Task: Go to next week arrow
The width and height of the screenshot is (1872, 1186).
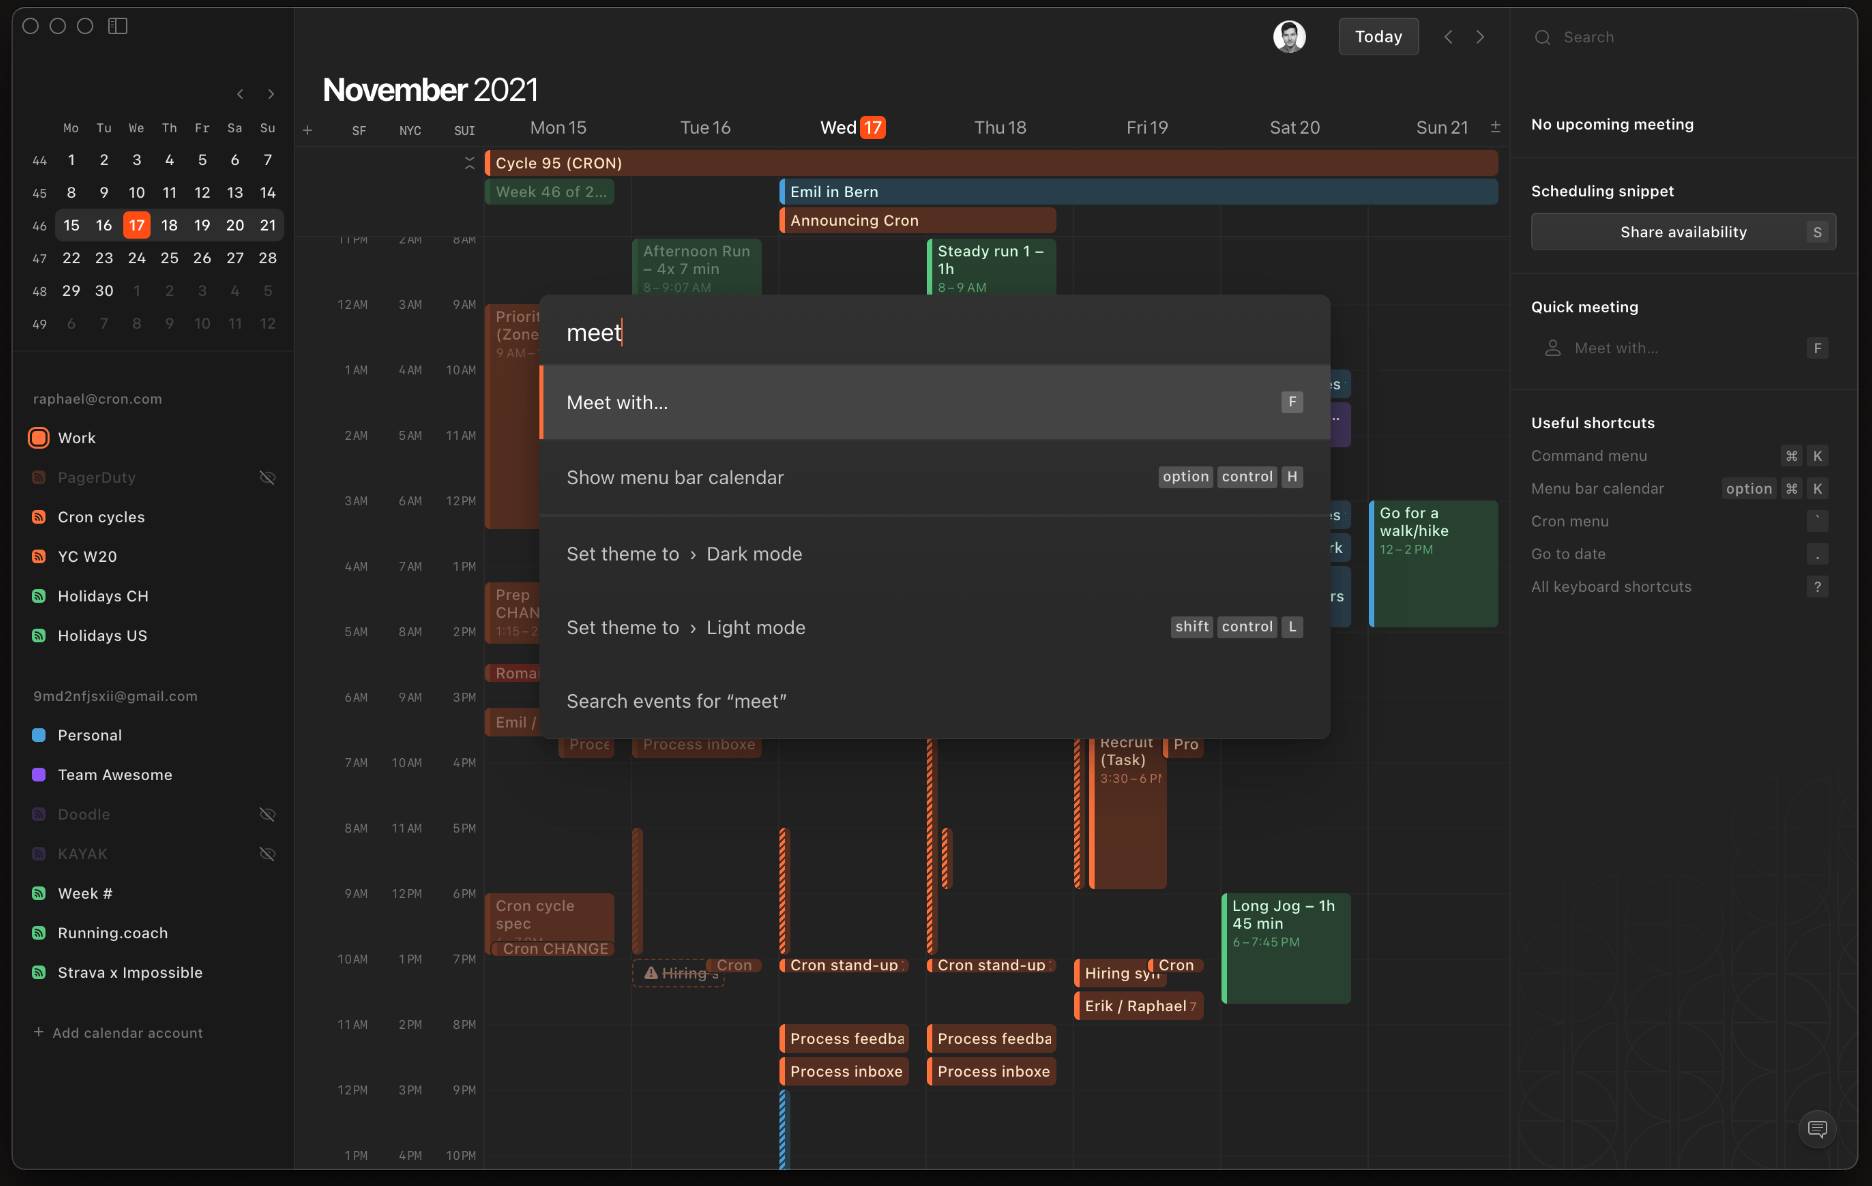Action: pyautogui.click(x=1480, y=37)
